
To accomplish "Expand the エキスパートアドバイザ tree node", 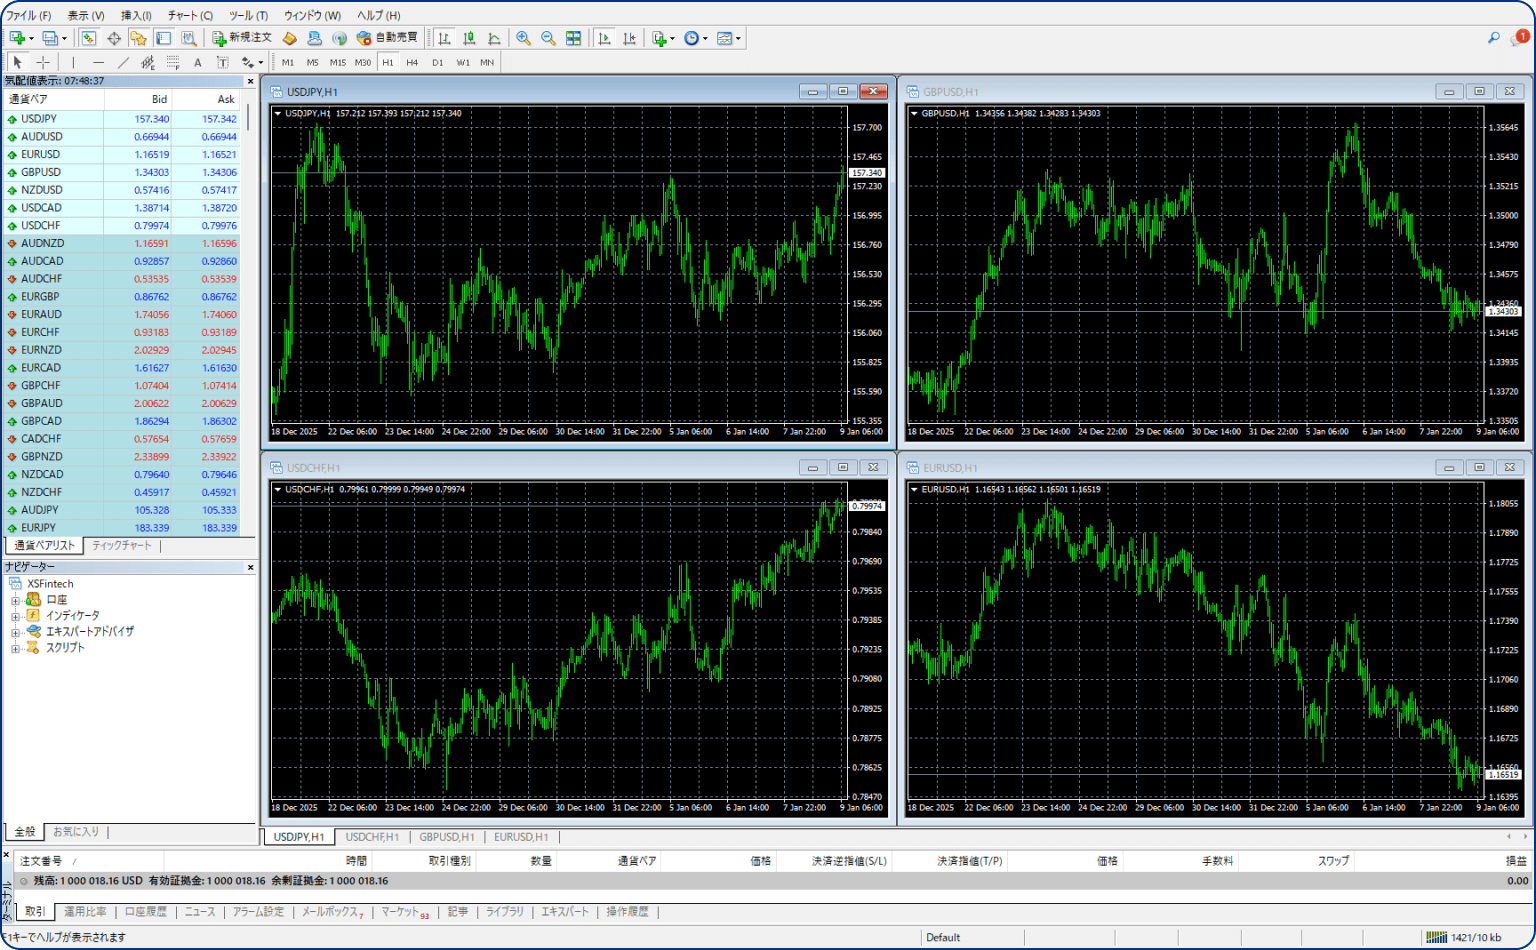I will [x=15, y=632].
